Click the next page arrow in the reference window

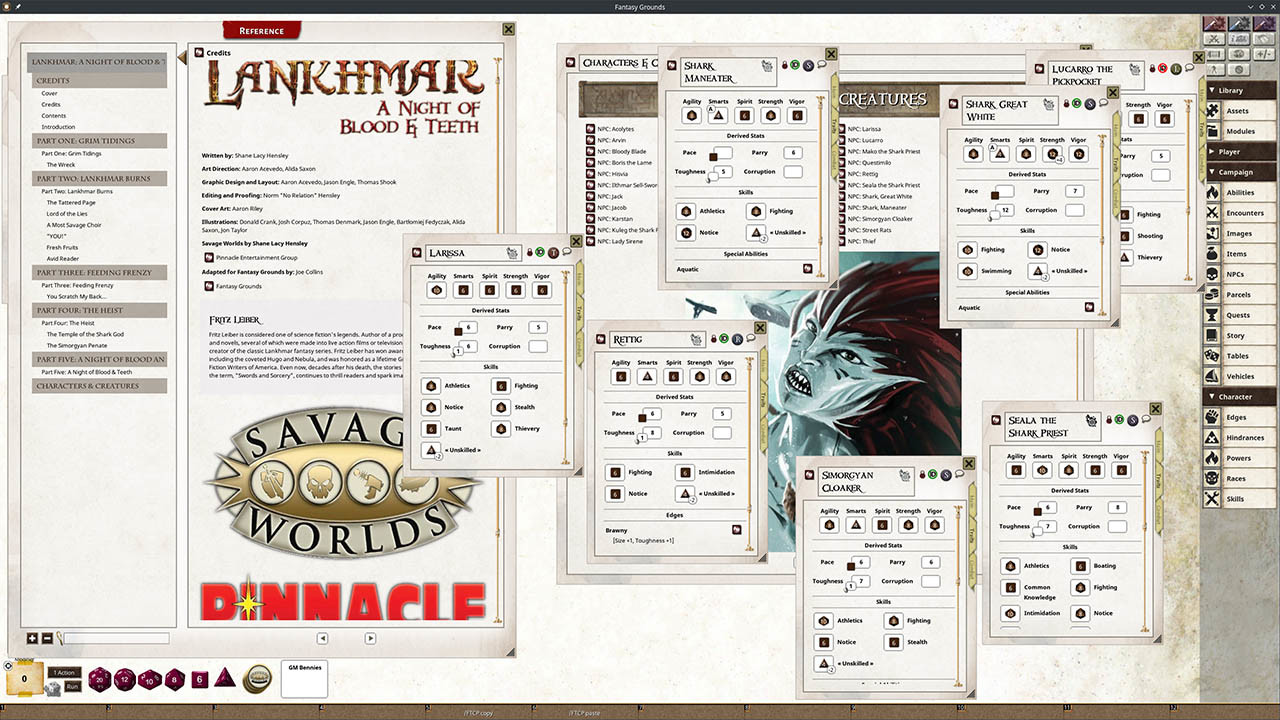370,638
